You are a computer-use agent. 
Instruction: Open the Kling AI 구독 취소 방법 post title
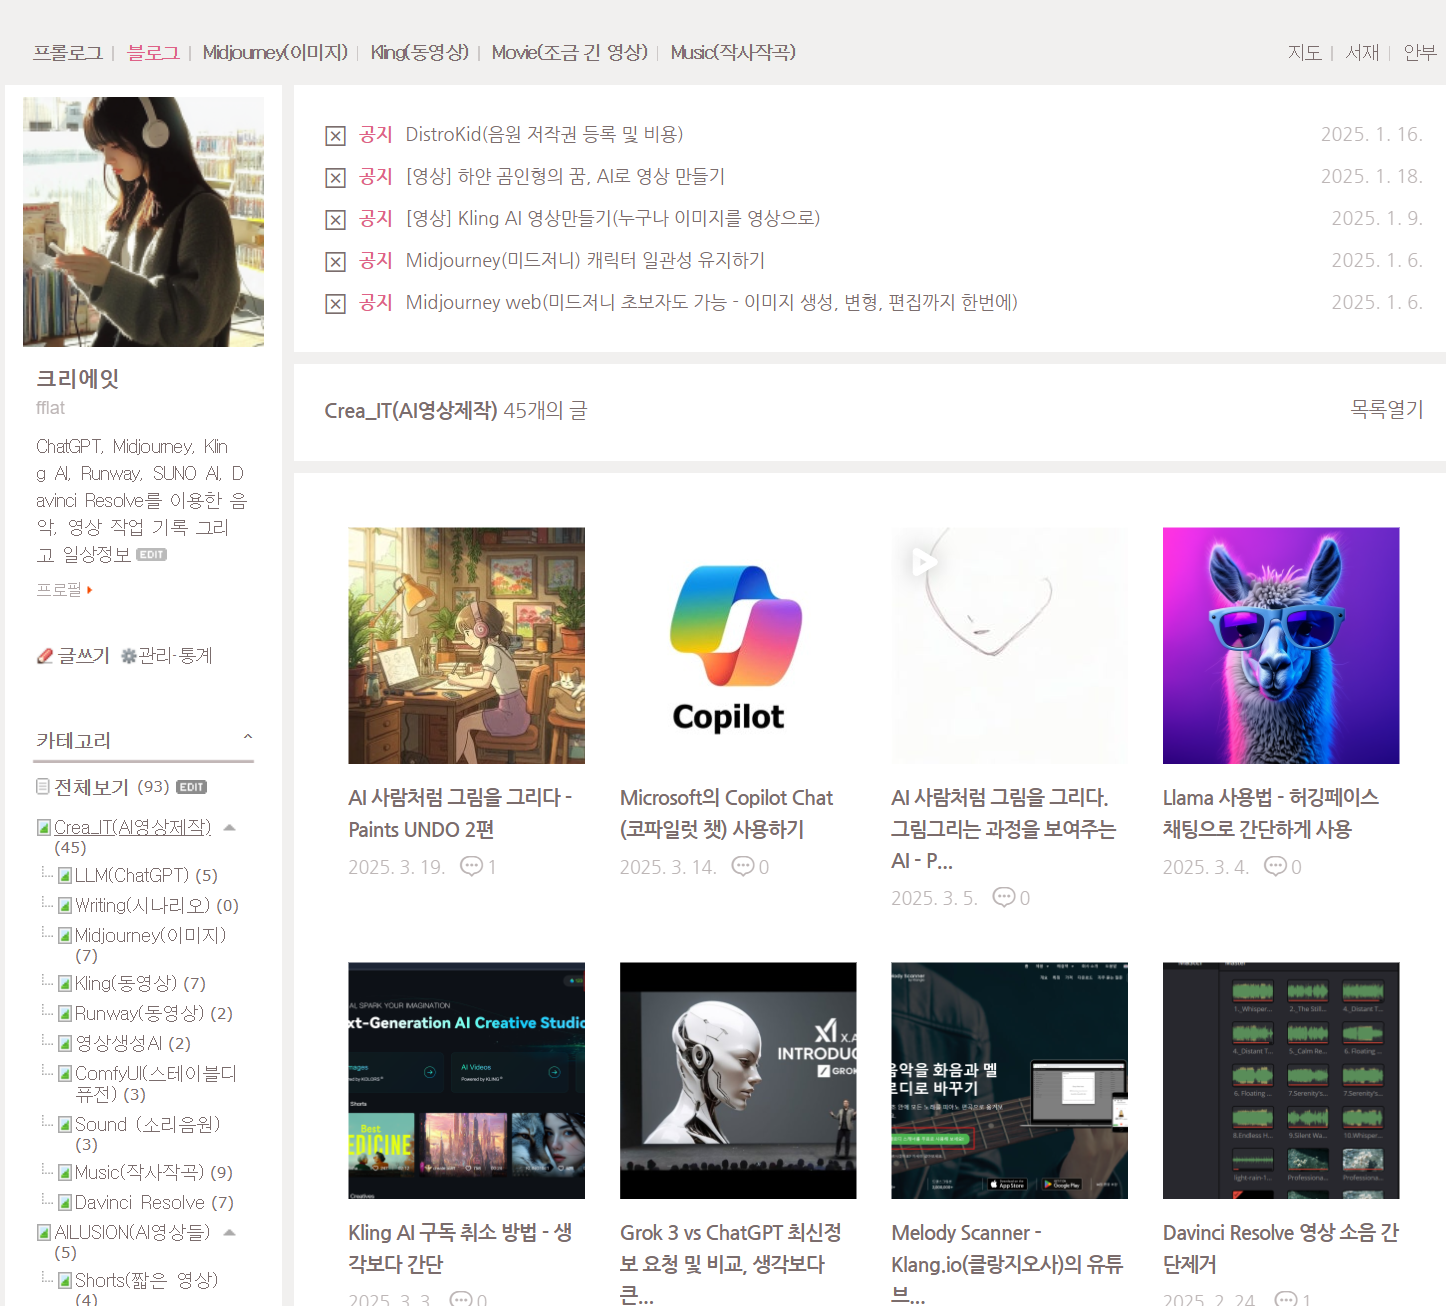pos(460,1248)
